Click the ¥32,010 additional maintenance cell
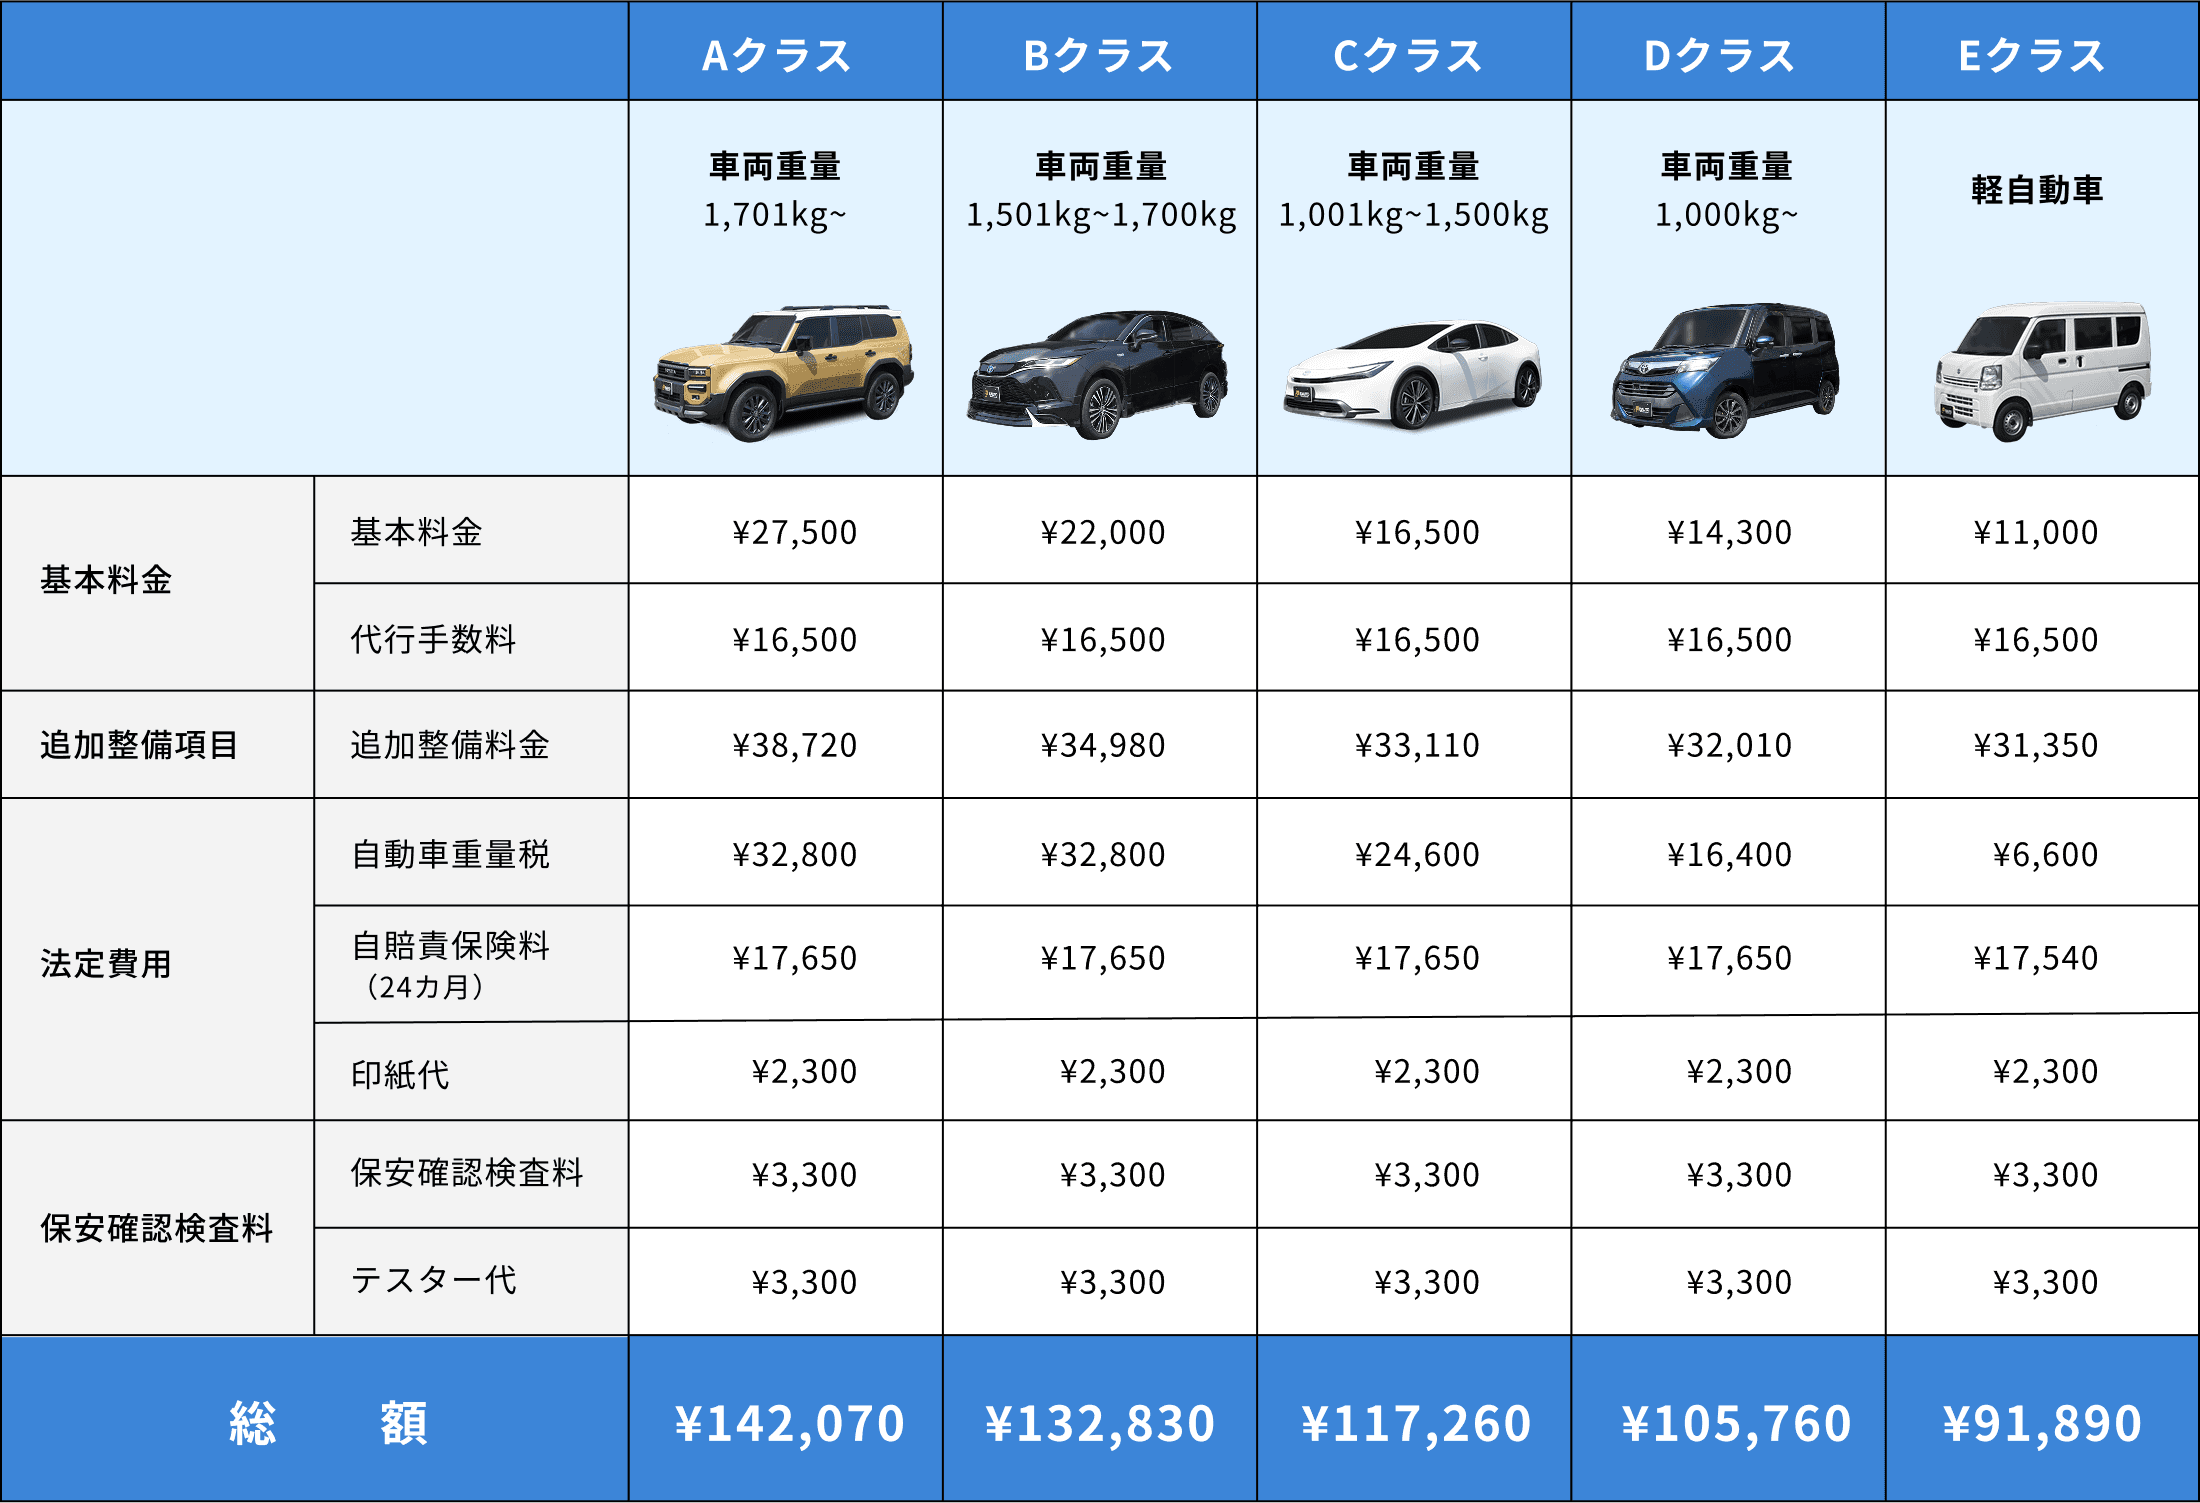The image size is (2200, 1503). [x=1729, y=745]
